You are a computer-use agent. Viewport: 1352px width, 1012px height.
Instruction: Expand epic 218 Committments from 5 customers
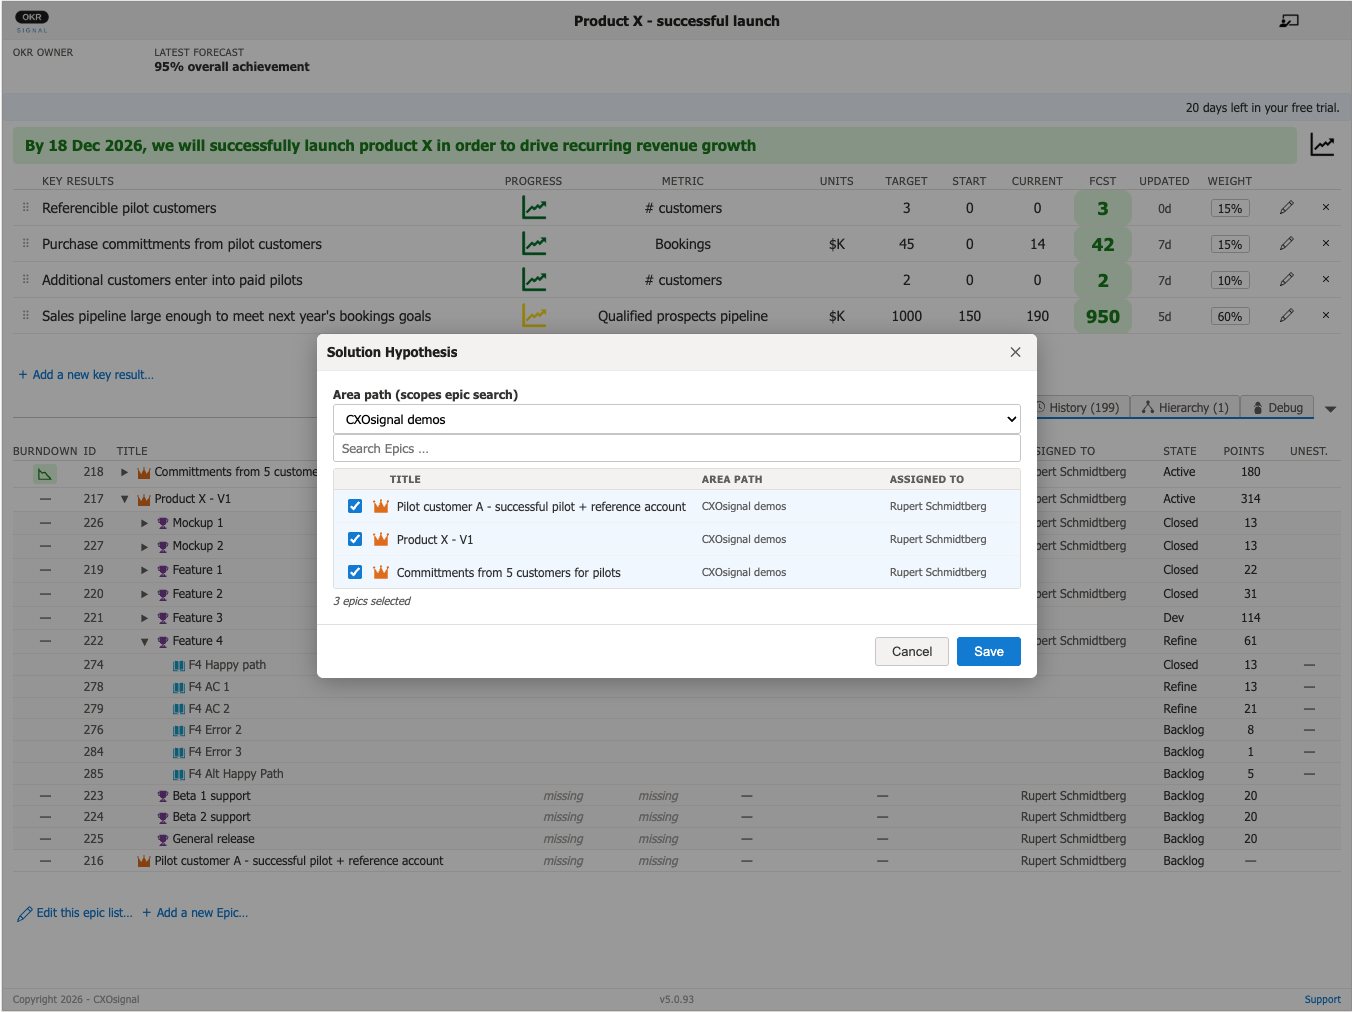tap(124, 472)
